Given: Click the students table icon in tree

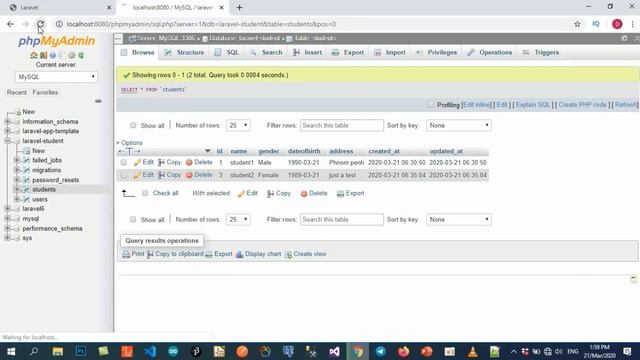Looking at the screenshot, I should click(x=27, y=189).
